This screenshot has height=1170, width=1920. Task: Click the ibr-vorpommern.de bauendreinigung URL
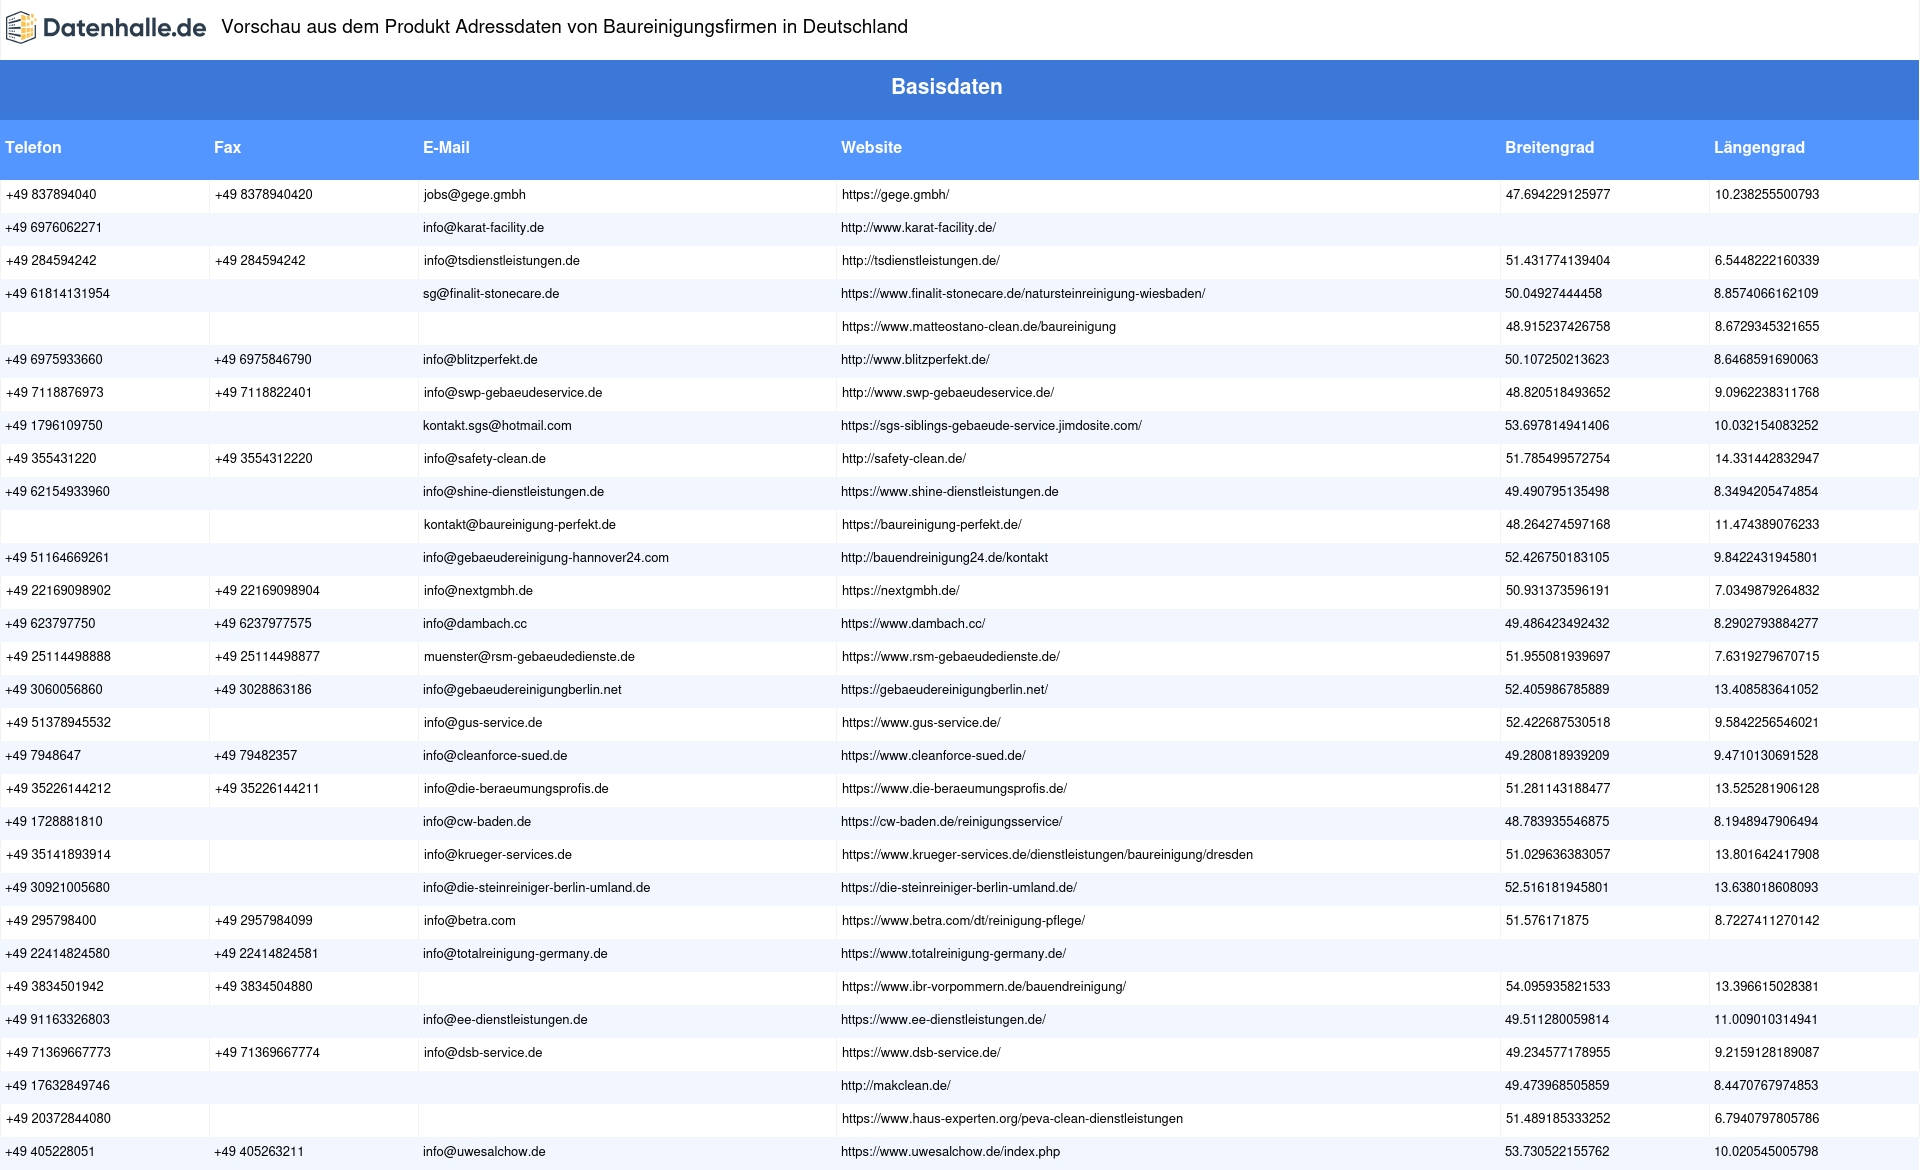point(983,987)
